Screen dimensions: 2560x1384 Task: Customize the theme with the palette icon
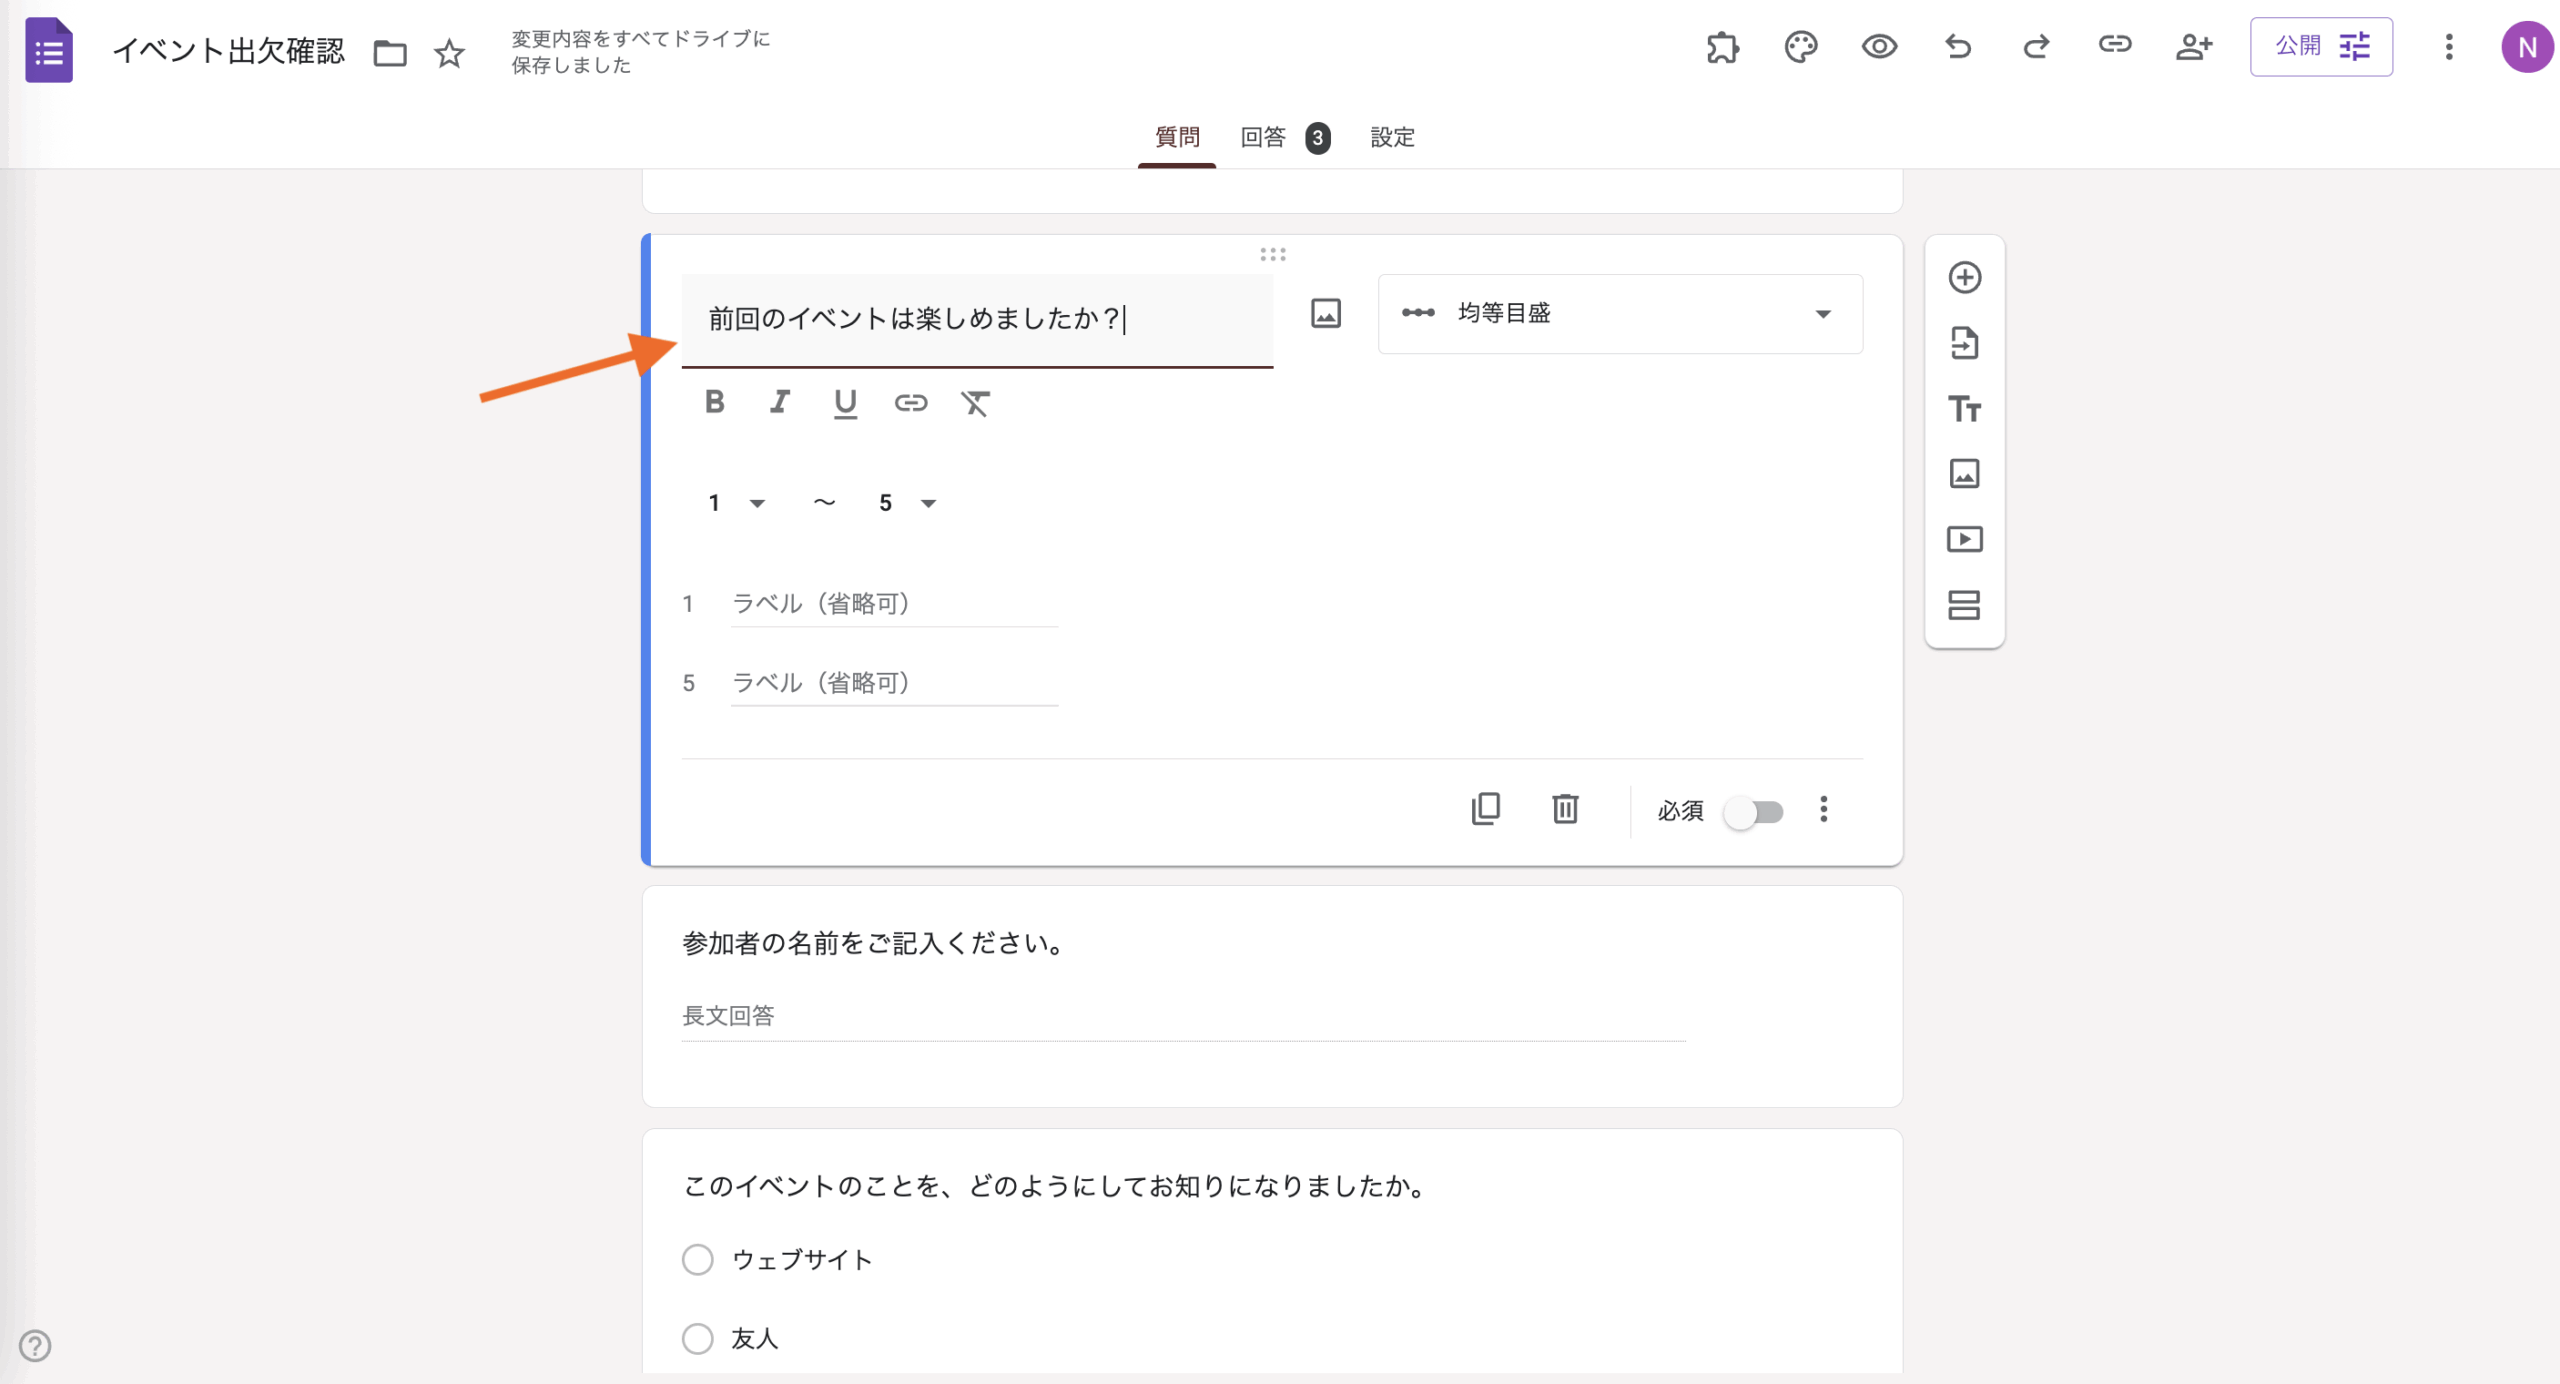(1801, 47)
